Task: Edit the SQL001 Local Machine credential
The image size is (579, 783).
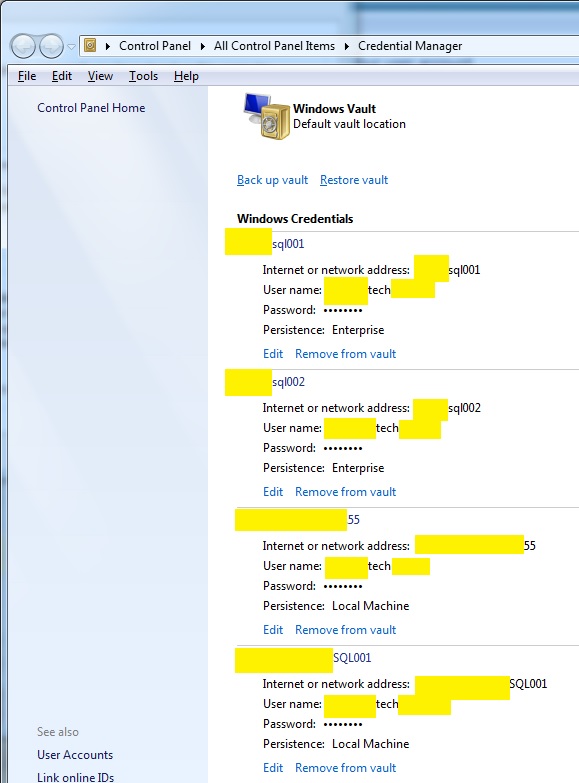Action: coord(273,768)
